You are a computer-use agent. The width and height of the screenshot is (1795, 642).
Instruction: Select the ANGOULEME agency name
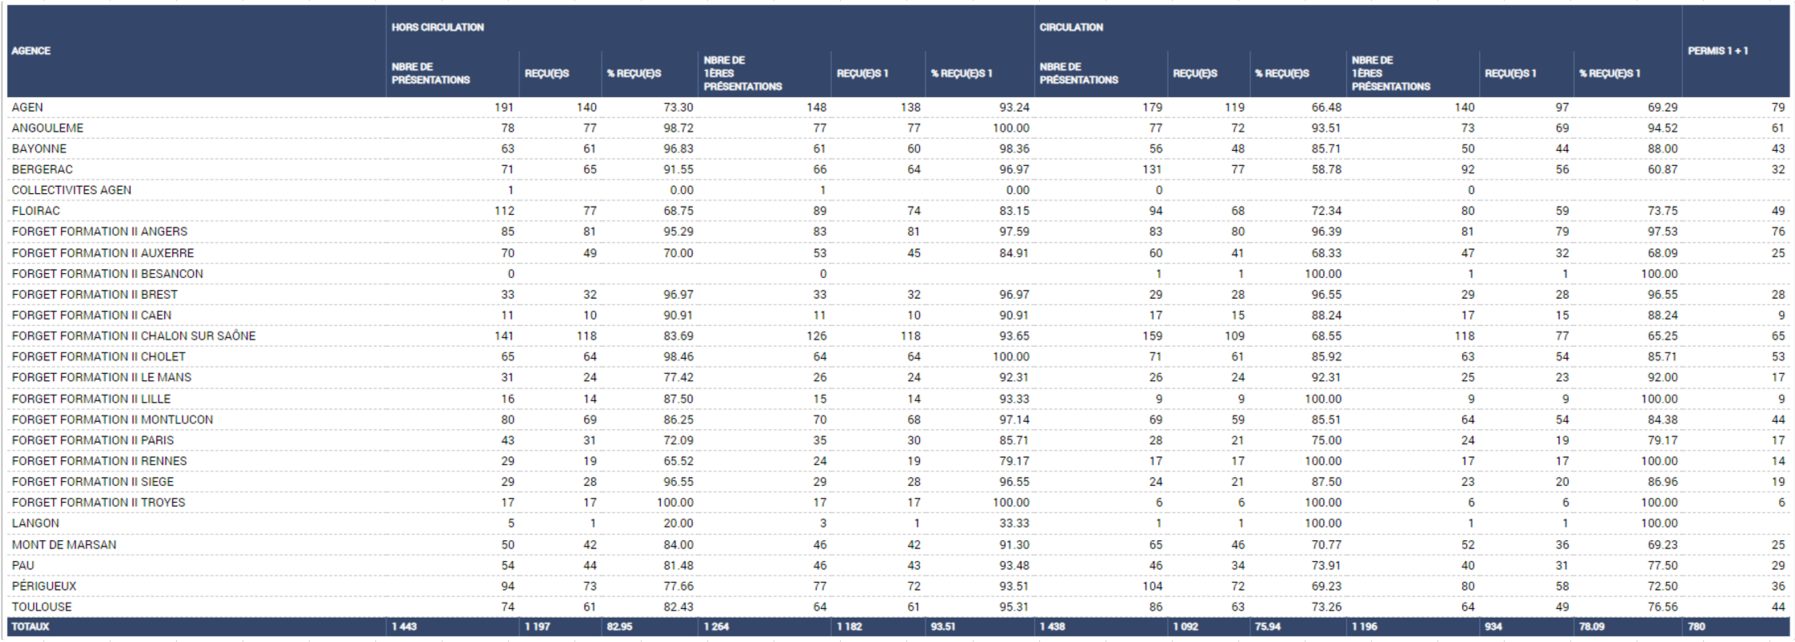(48, 128)
